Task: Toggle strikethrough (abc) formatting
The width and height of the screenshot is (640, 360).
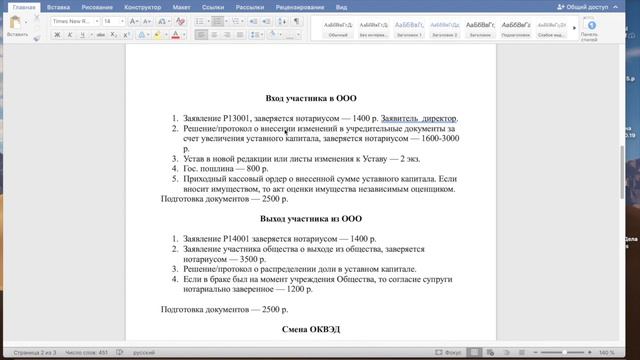Action: coord(101,35)
